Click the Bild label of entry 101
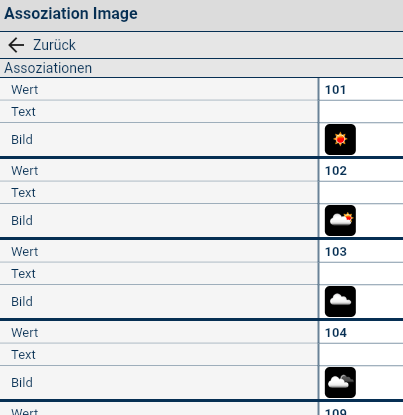 pyautogui.click(x=22, y=140)
